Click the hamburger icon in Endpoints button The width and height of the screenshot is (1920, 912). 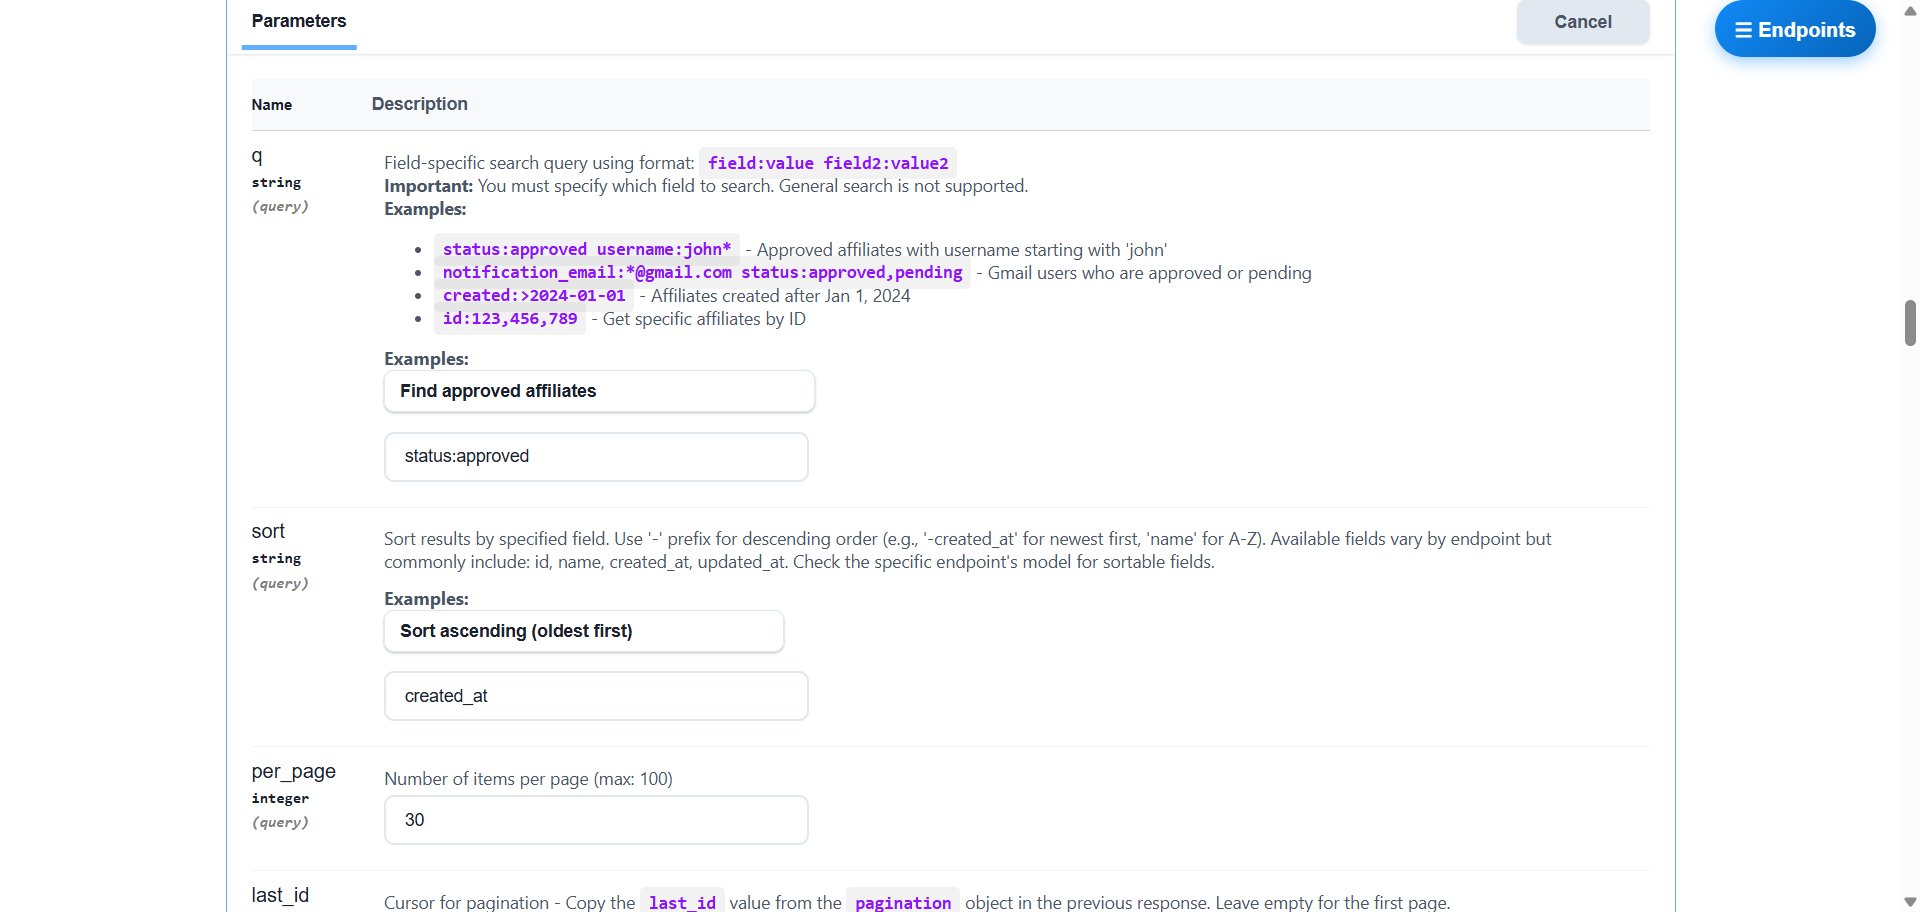click(x=1743, y=30)
